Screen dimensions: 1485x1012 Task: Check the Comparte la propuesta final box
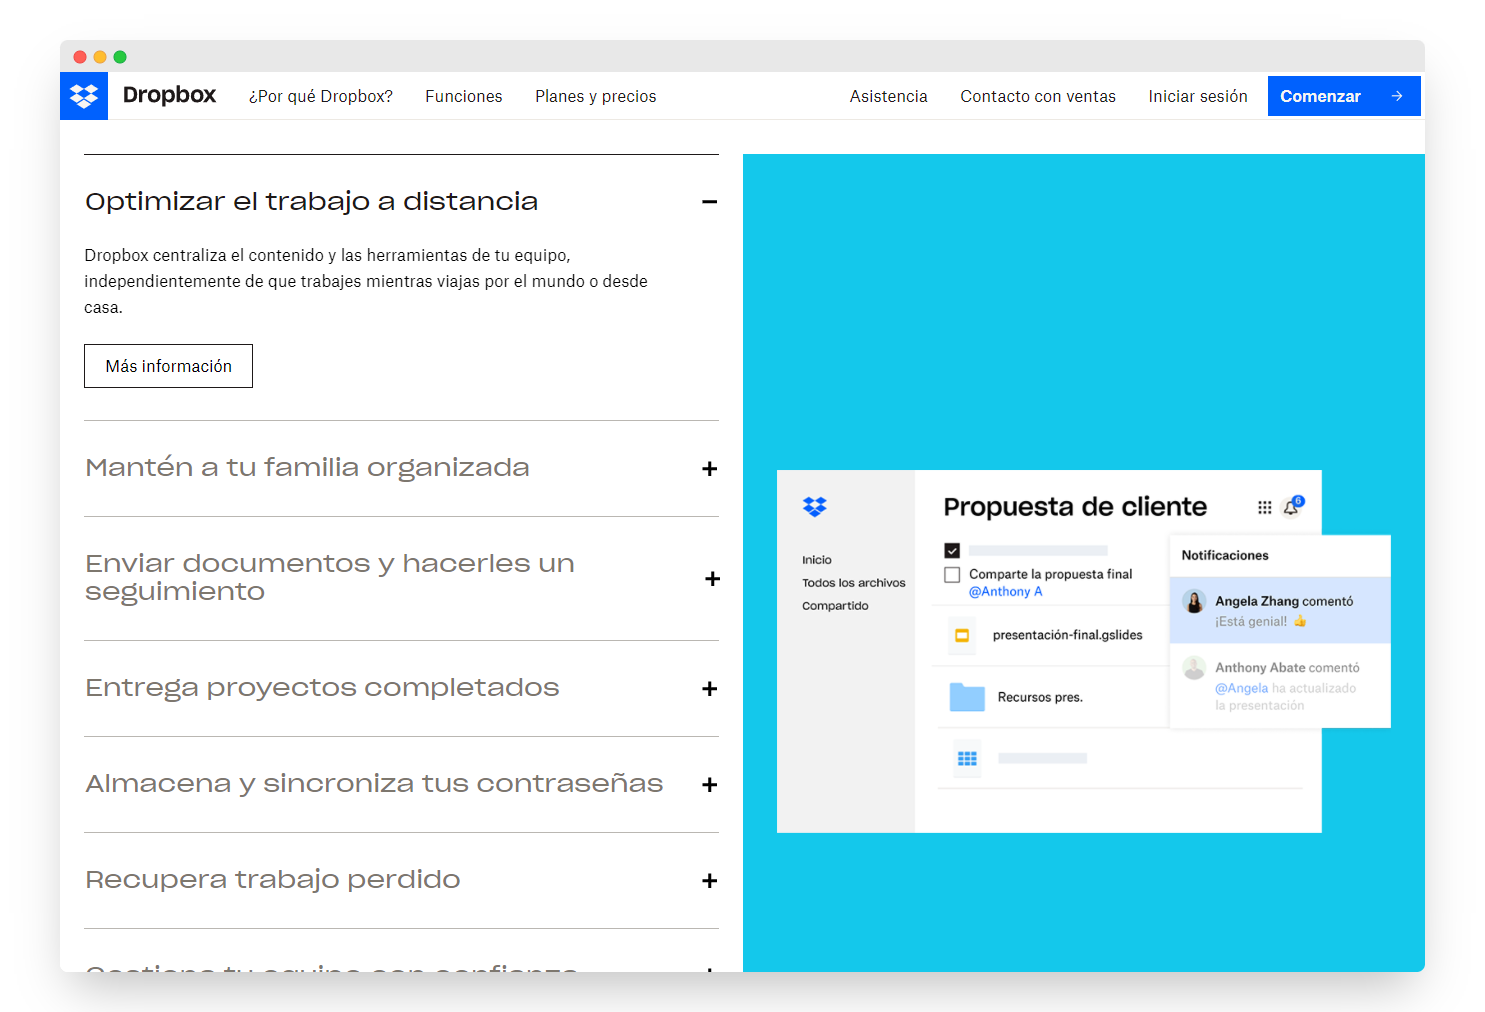click(952, 575)
